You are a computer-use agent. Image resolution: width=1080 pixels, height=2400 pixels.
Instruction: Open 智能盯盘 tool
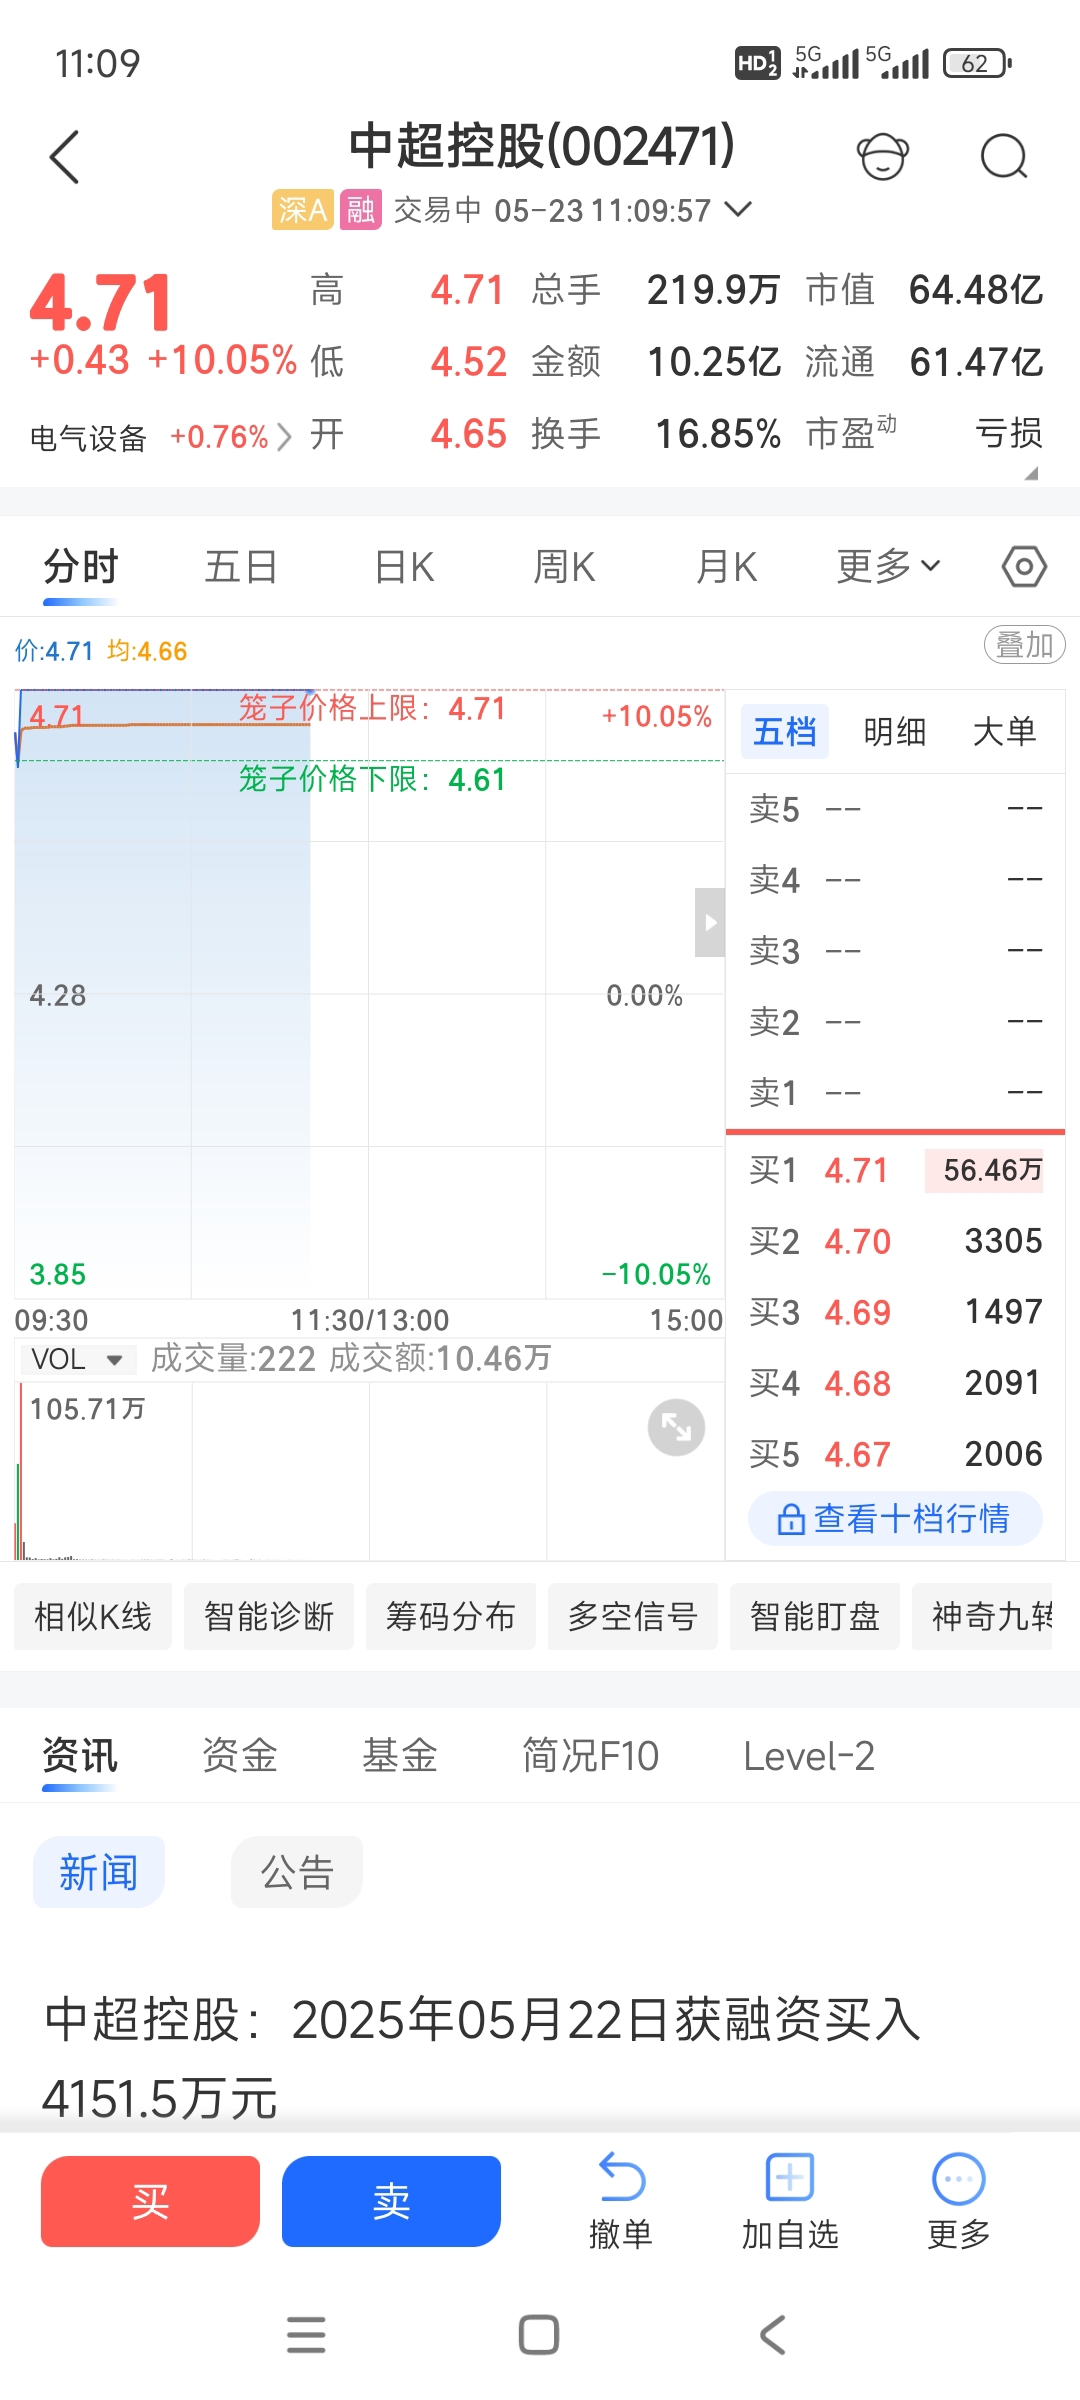(x=815, y=1616)
